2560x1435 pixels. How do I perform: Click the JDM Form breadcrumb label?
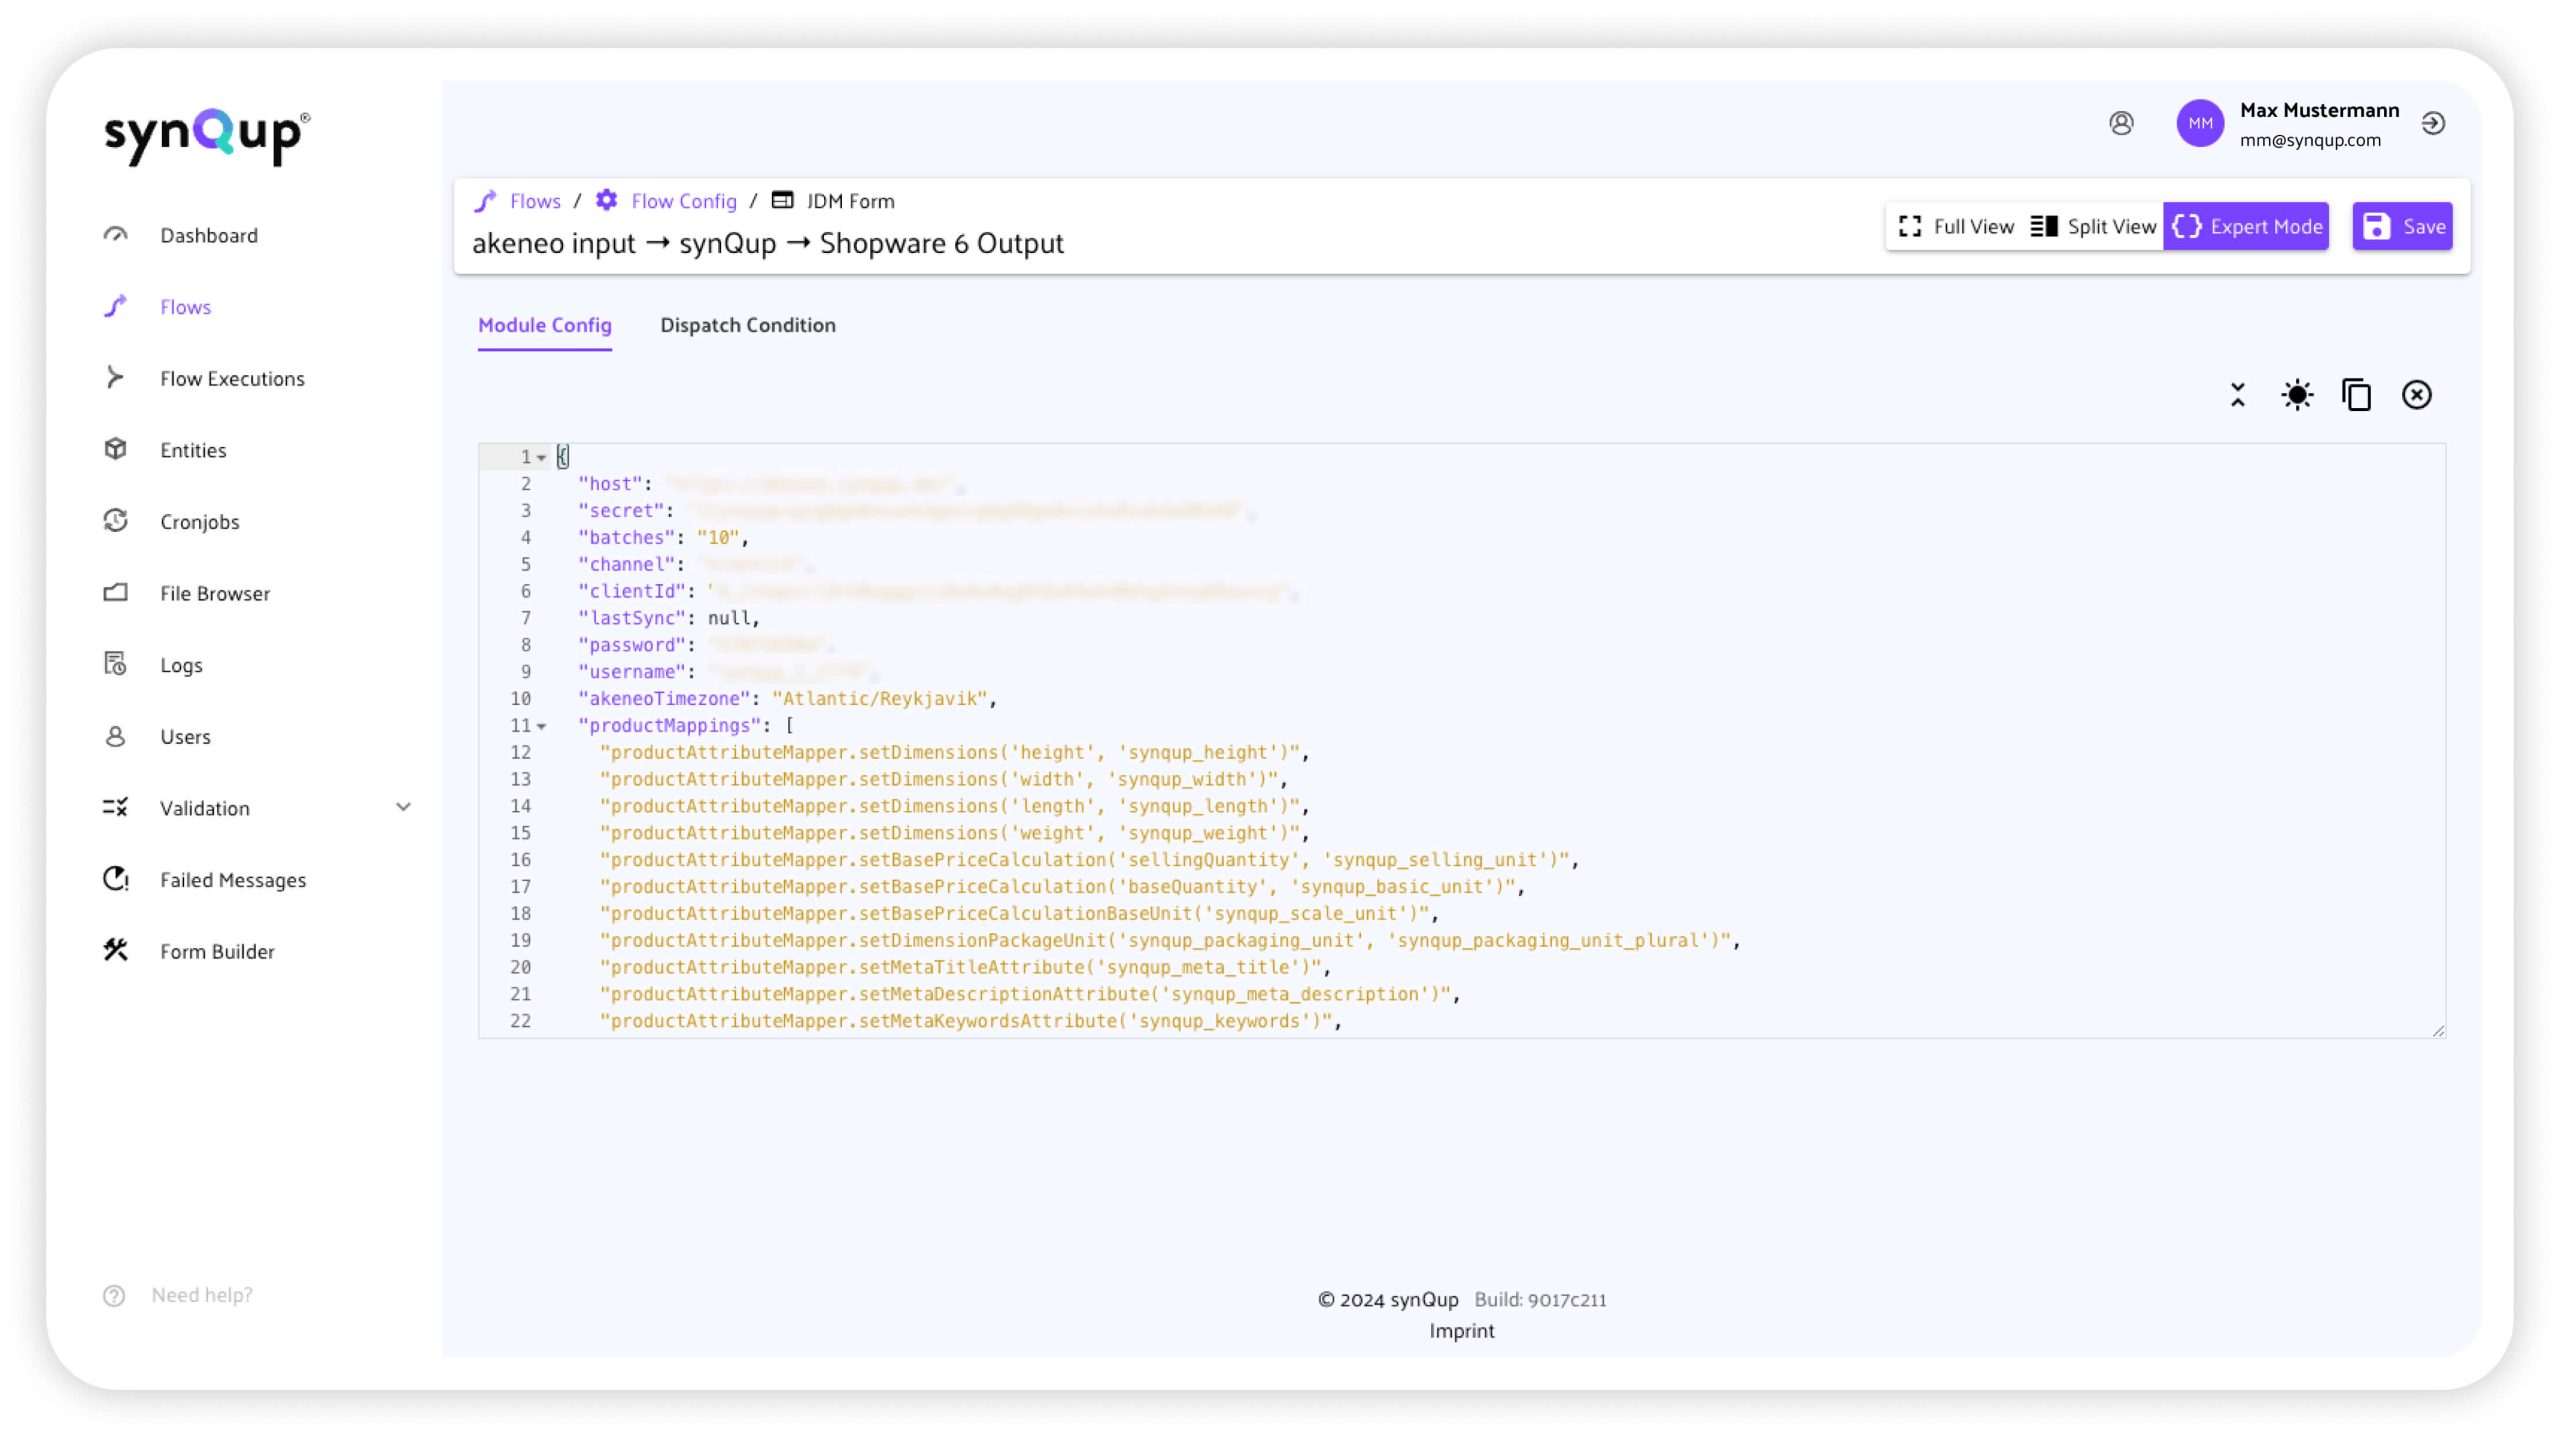pos(850,201)
